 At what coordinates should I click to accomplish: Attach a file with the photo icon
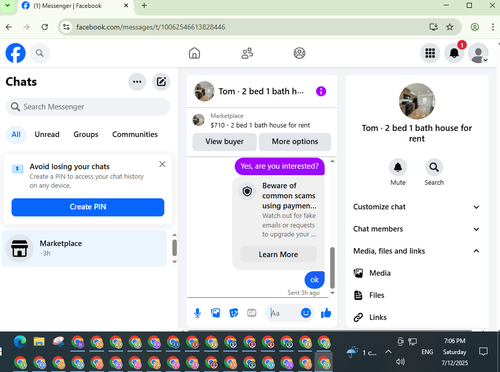[x=216, y=313]
